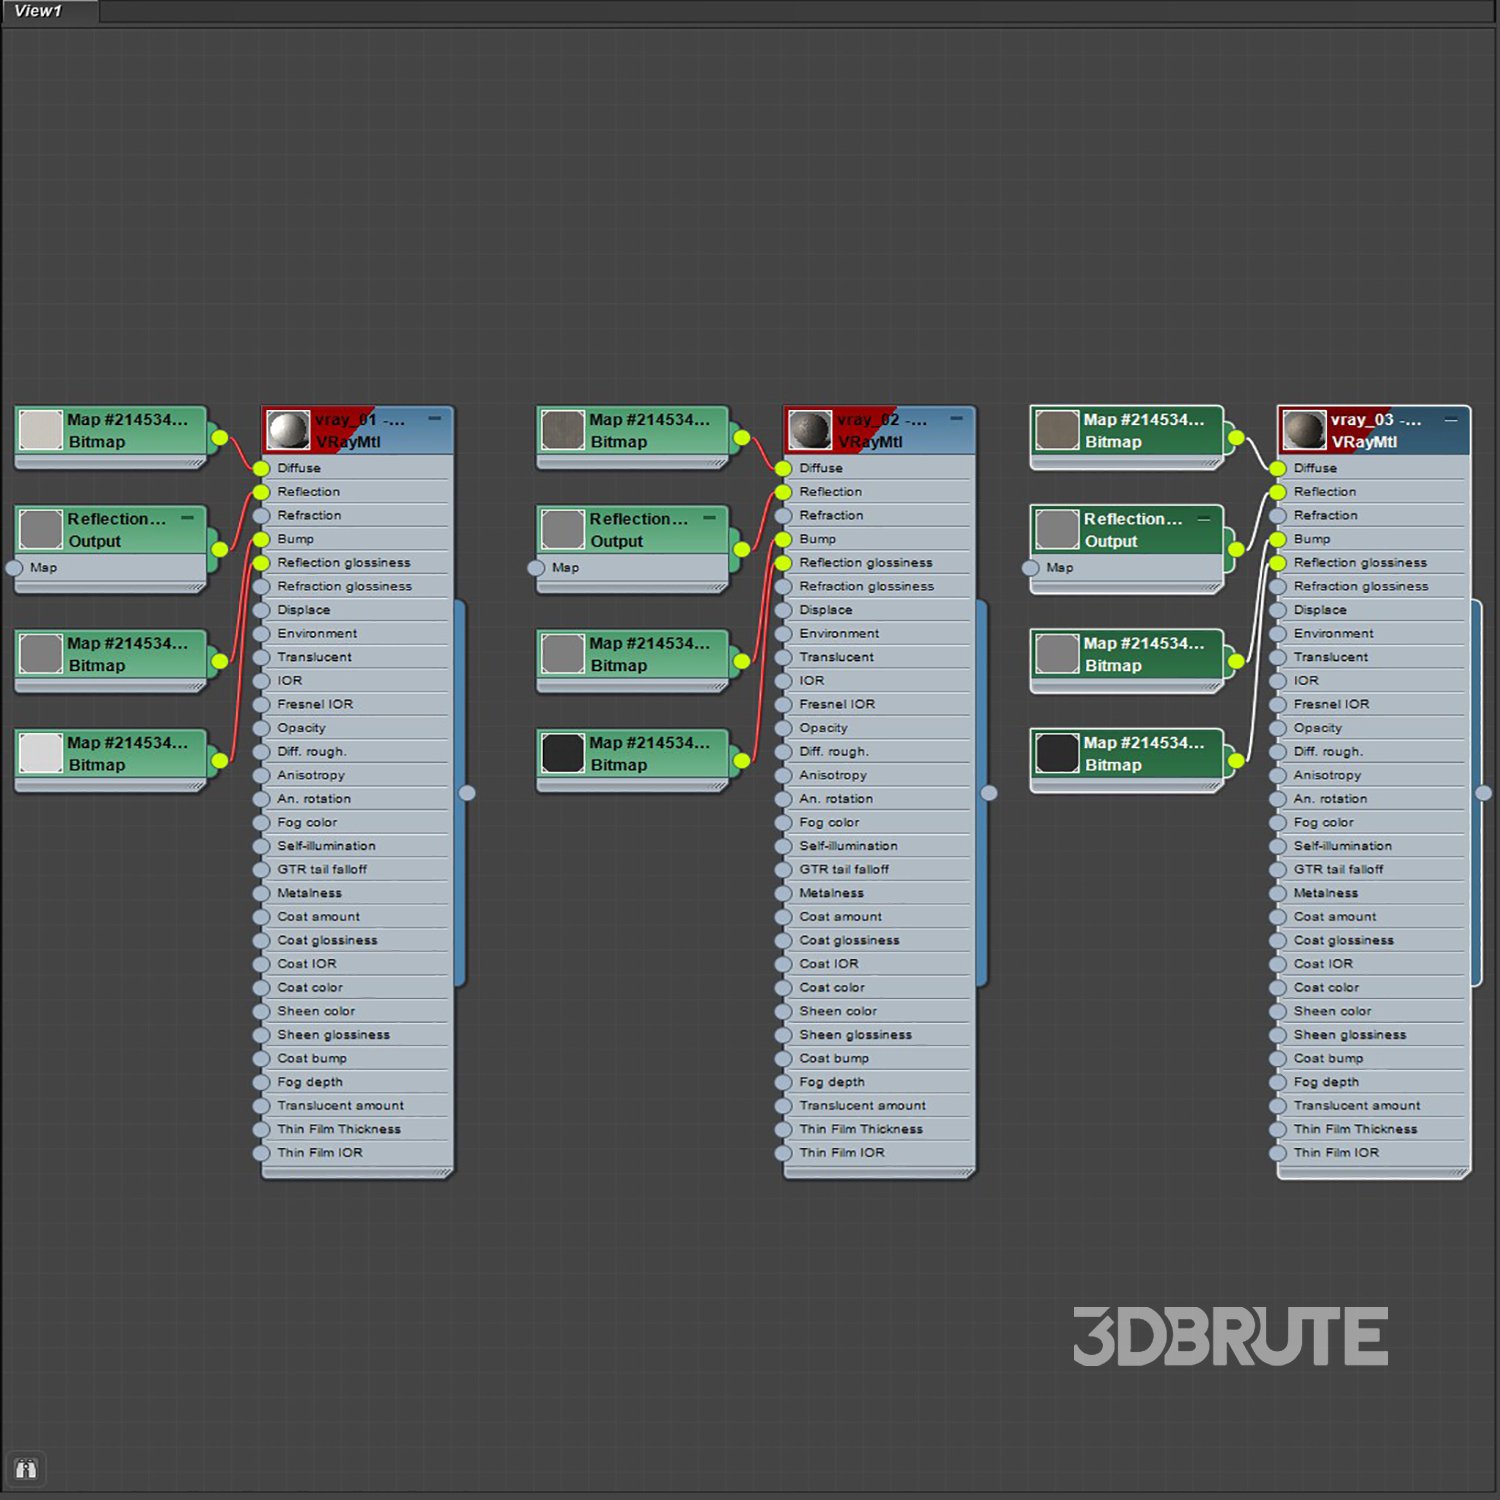The width and height of the screenshot is (1500, 1500).
Task: Collapse the vray_02 VRayMtl node
Action: coord(957,419)
